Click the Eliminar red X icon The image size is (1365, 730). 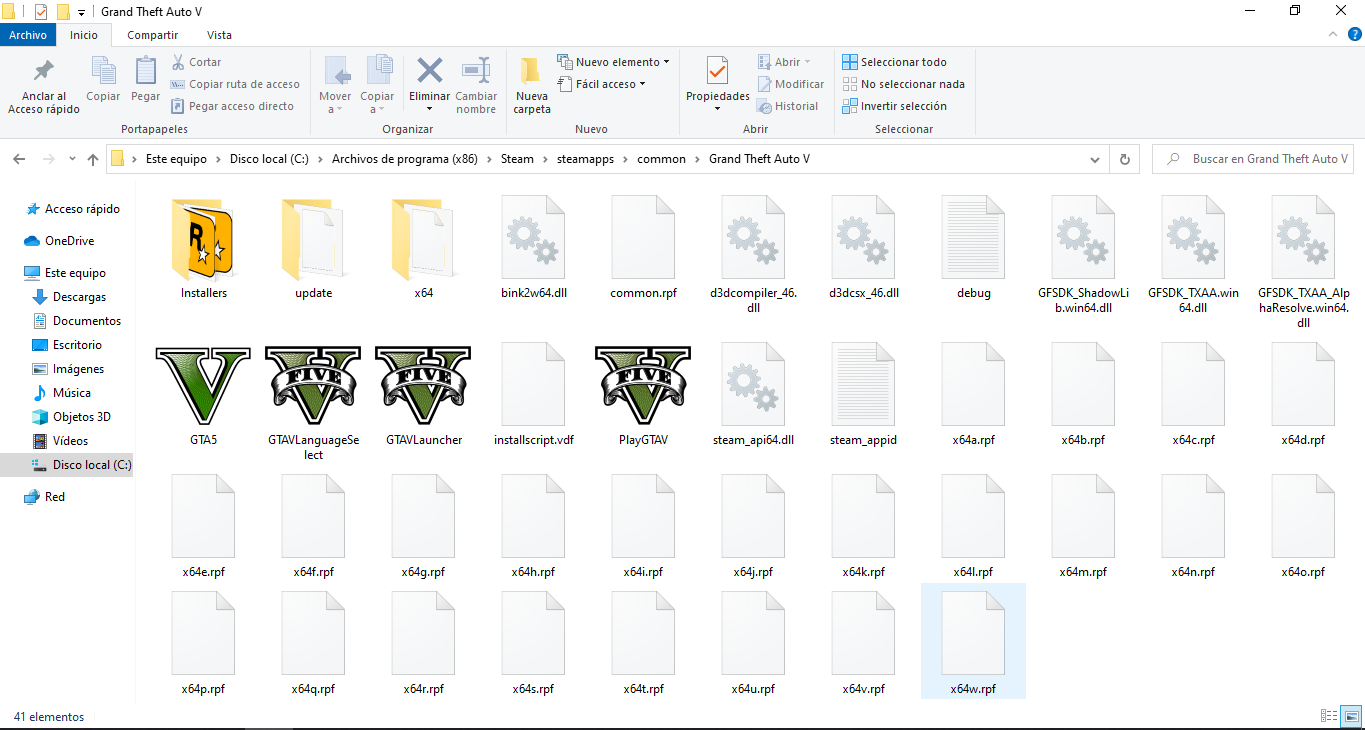(430, 71)
